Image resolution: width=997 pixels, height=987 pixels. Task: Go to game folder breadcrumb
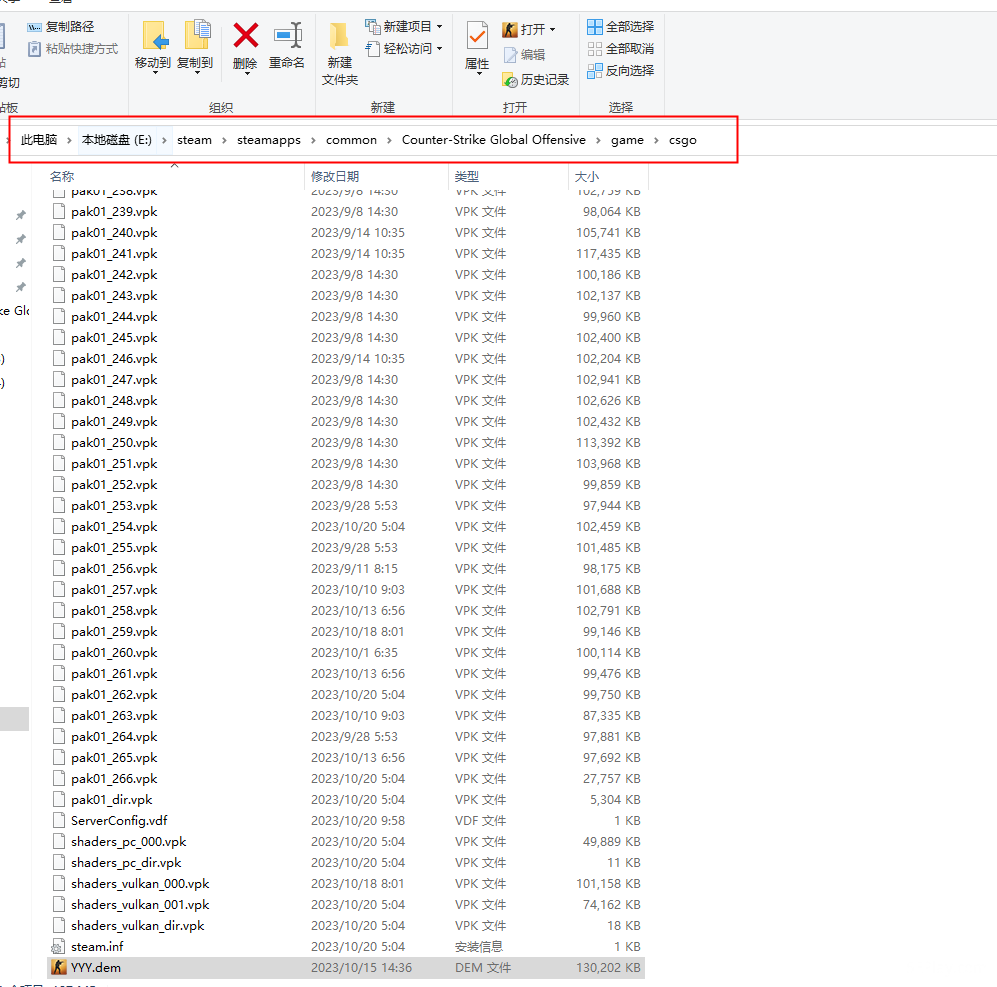tap(627, 140)
